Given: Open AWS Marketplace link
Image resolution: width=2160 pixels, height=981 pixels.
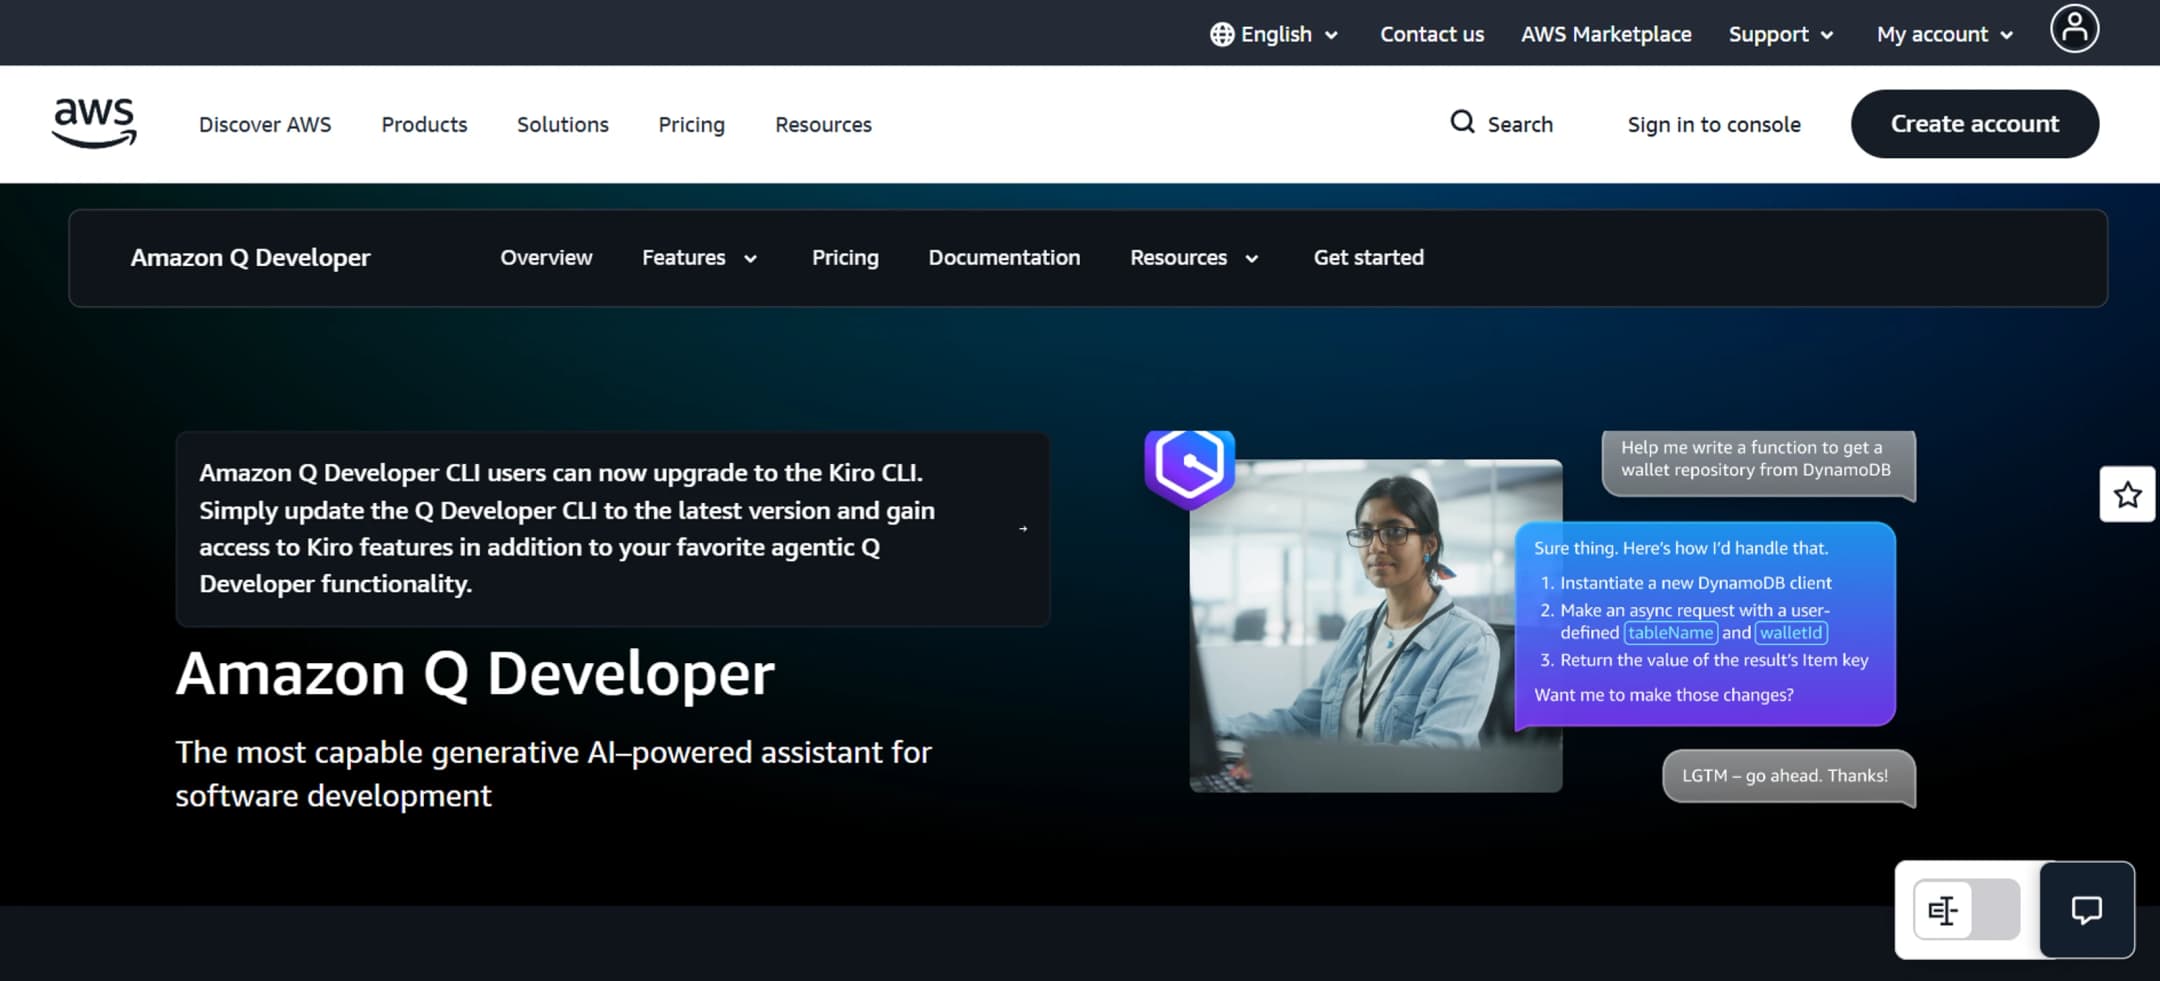Looking at the screenshot, I should (x=1606, y=34).
